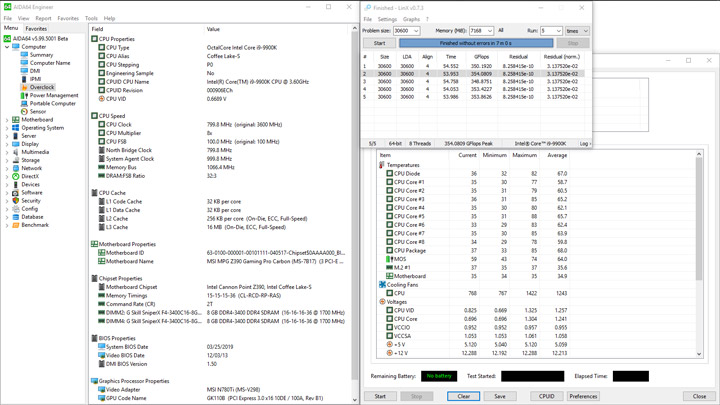The width and height of the screenshot is (720, 405).
Task: Click the Benchmark icon in tree
Action: pos(16,225)
